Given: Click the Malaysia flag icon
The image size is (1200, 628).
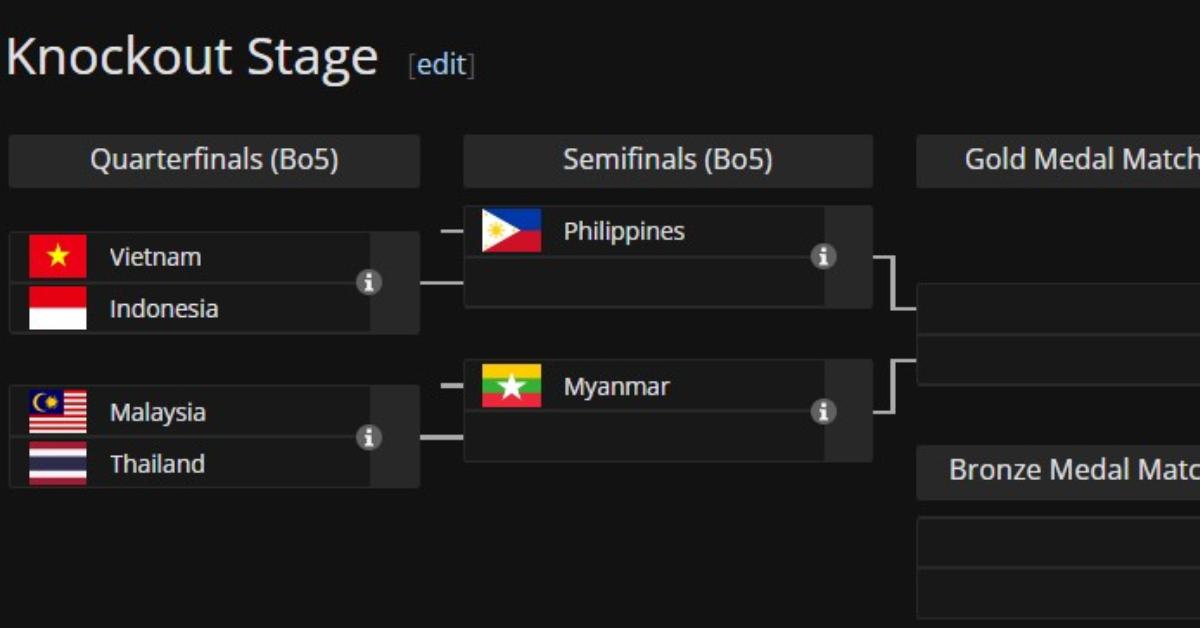Looking at the screenshot, I should (x=58, y=411).
